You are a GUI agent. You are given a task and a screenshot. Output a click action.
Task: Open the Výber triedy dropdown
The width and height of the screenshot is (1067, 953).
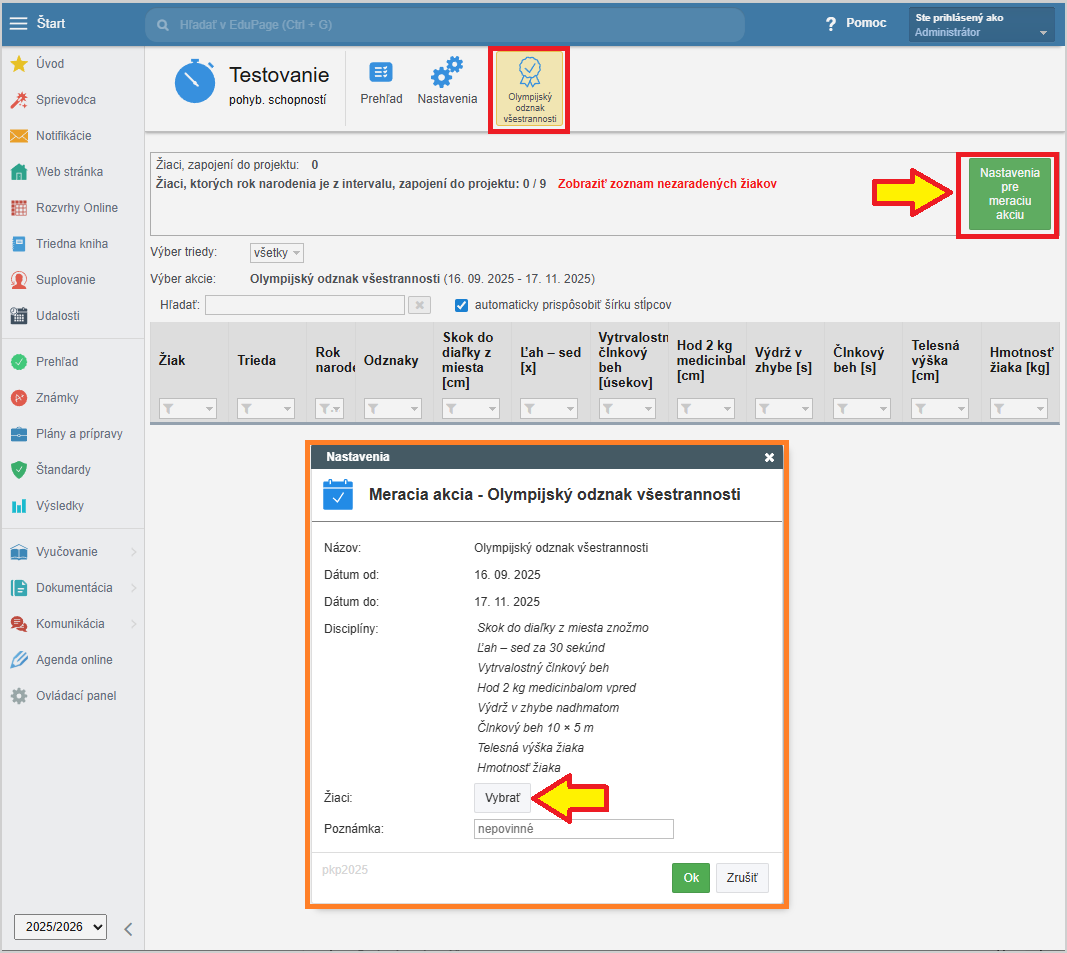pos(276,253)
